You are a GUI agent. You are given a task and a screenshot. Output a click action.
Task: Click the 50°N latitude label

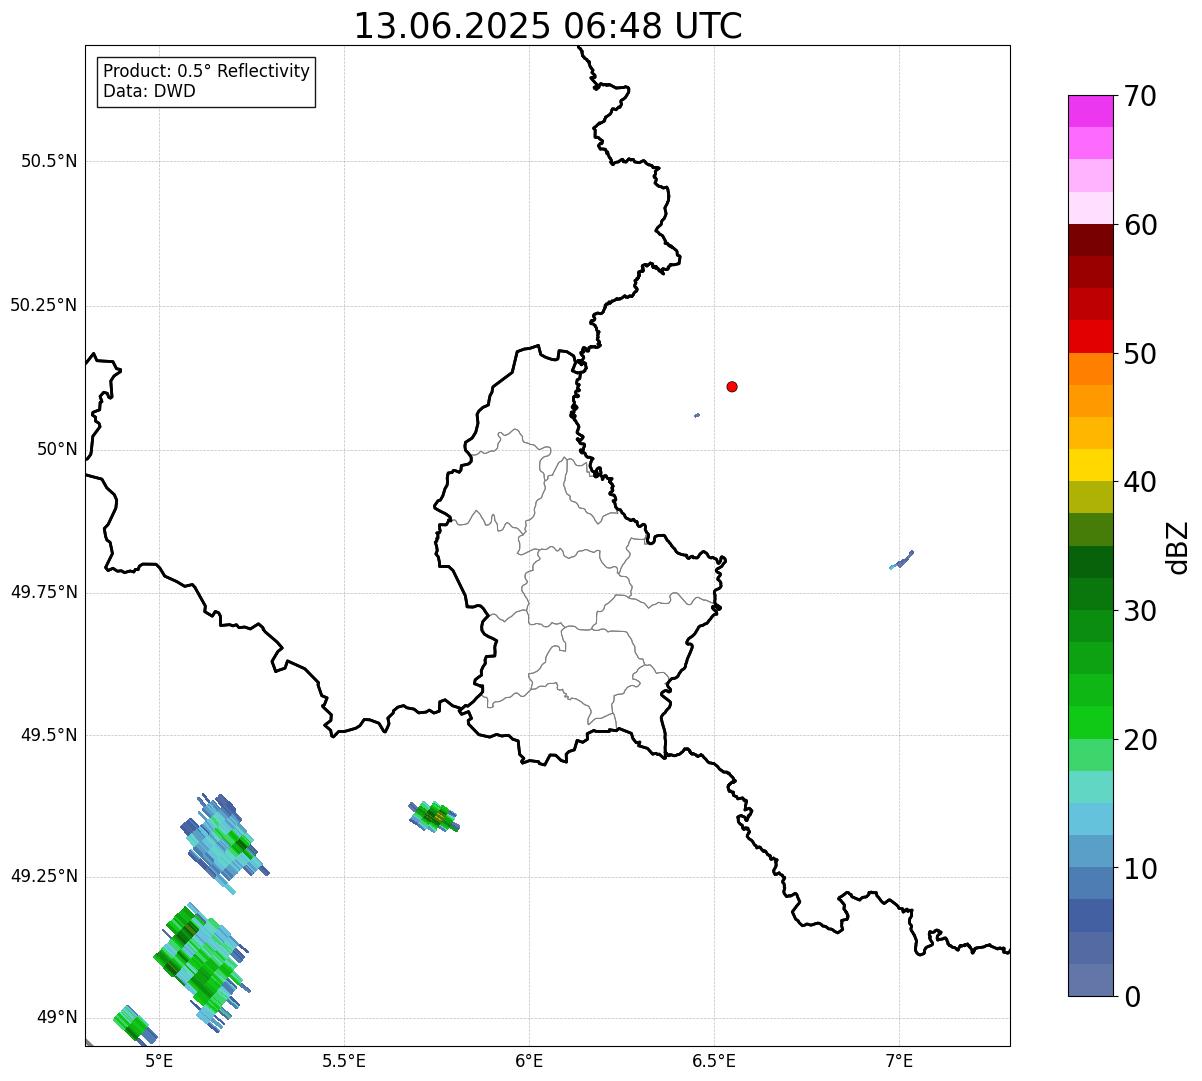57,449
